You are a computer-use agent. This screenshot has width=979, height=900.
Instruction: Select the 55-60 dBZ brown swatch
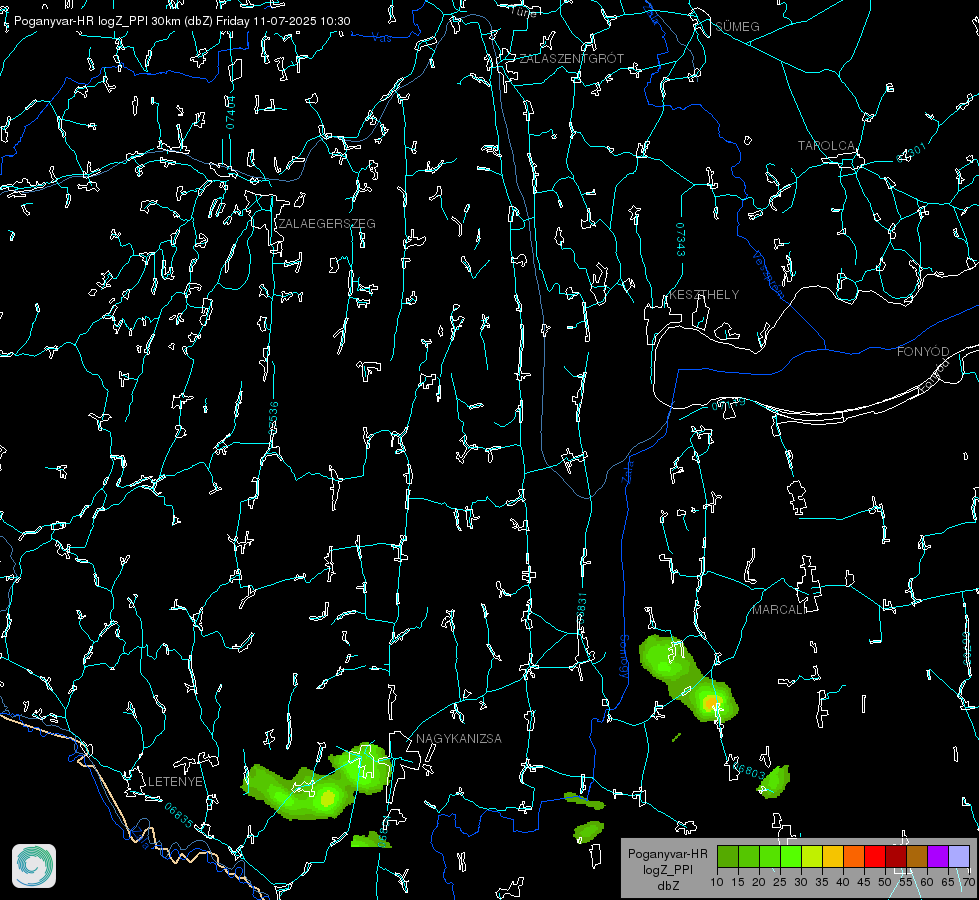(x=917, y=856)
